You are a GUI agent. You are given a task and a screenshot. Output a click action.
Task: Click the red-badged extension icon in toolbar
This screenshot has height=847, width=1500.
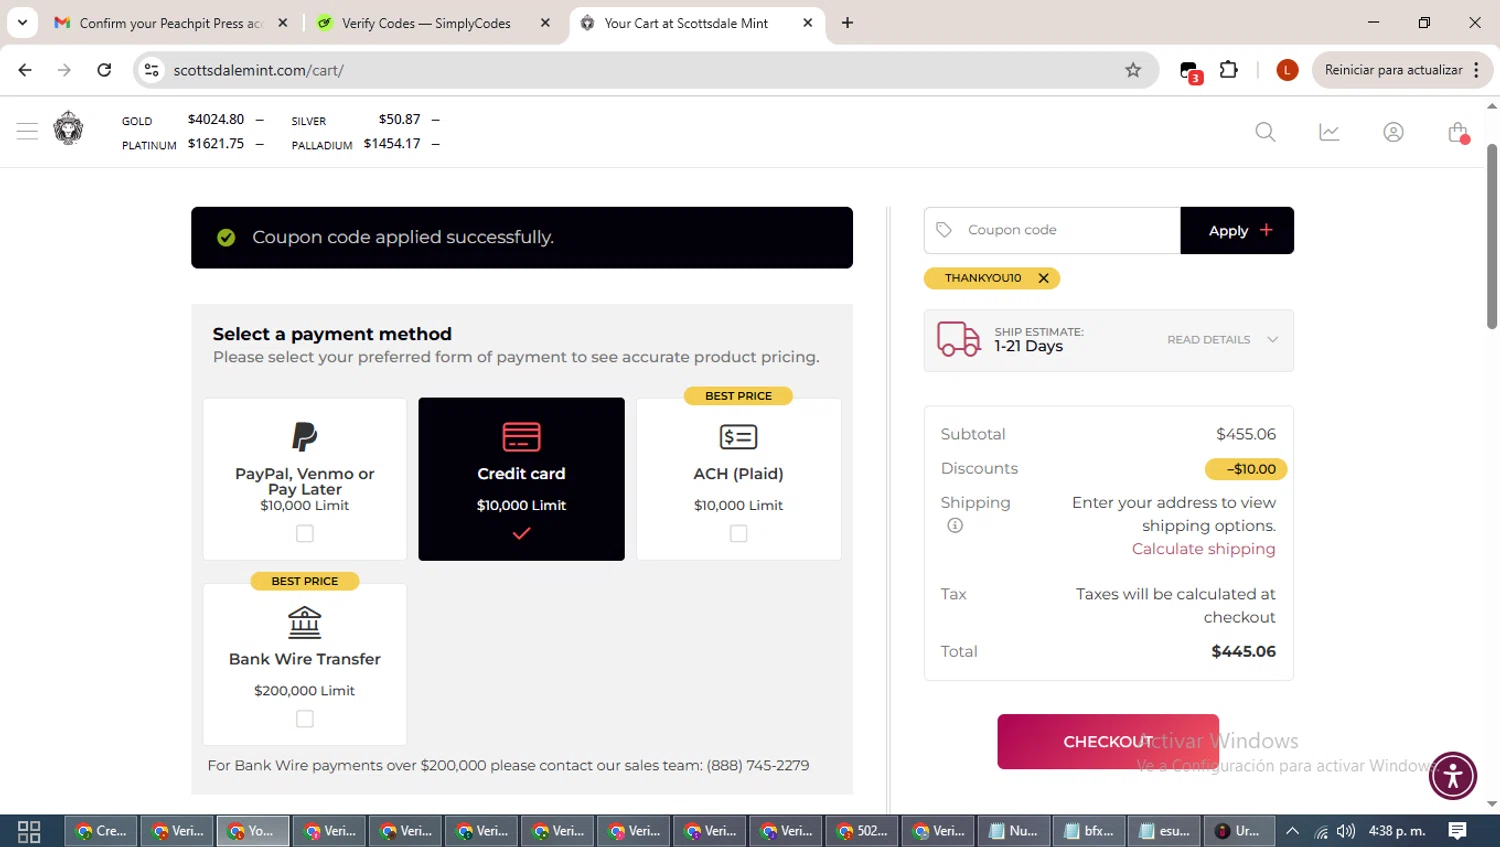point(1190,71)
